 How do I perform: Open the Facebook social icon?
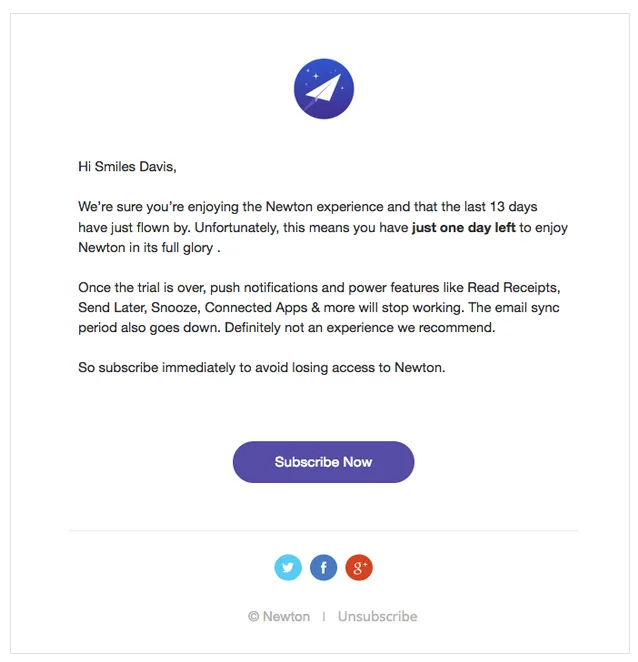click(323, 567)
